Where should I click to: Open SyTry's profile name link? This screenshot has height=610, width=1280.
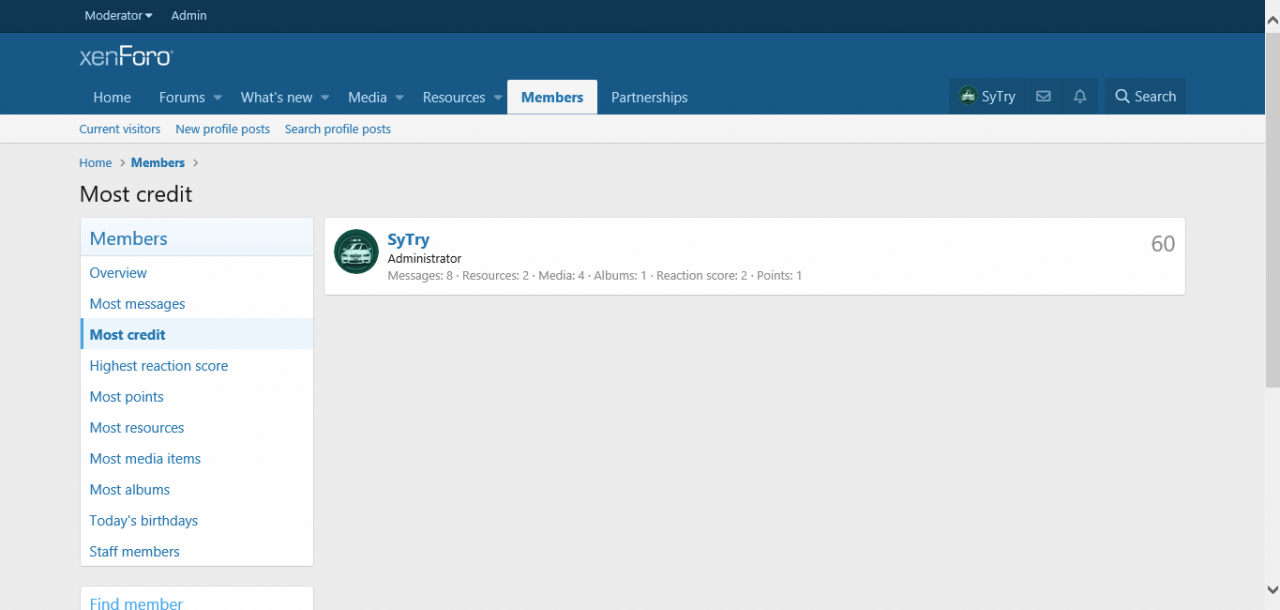click(x=408, y=240)
